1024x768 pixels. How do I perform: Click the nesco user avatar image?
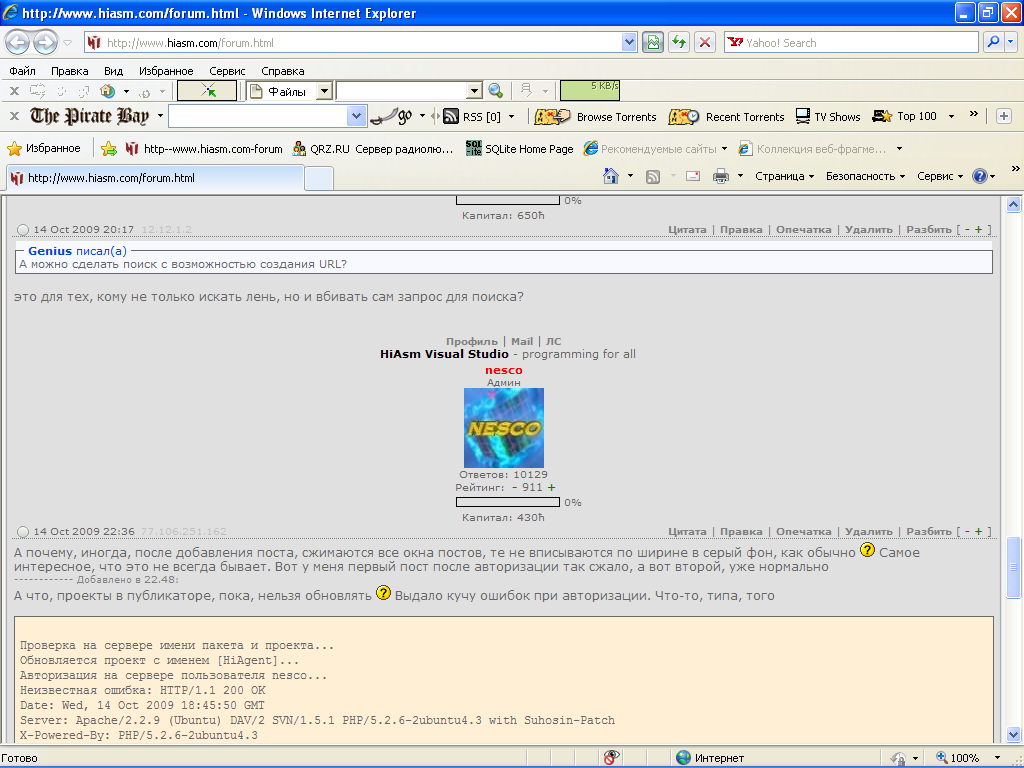tap(504, 428)
